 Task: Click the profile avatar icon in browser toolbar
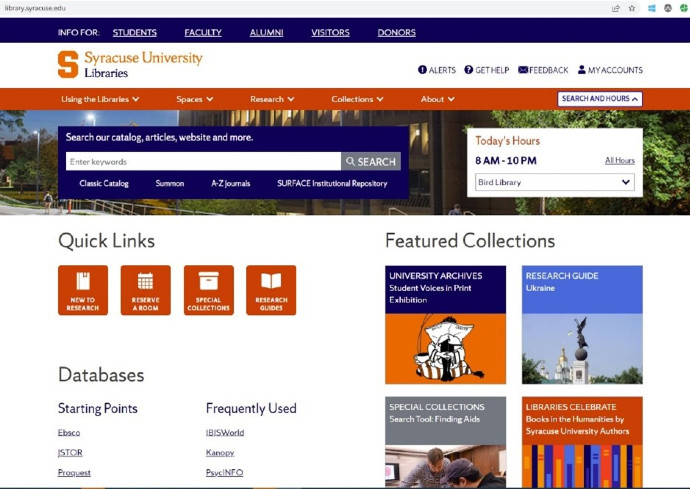(668, 8)
